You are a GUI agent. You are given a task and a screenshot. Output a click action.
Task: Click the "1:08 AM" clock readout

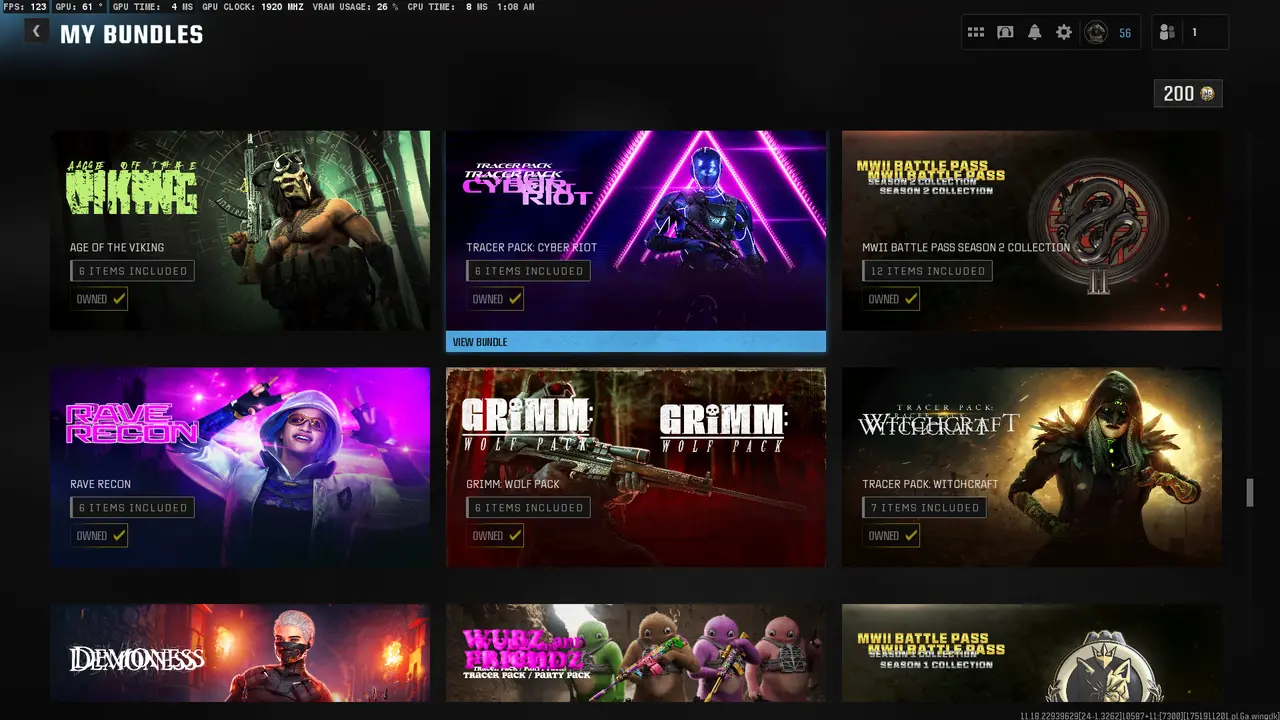[x=516, y=7]
